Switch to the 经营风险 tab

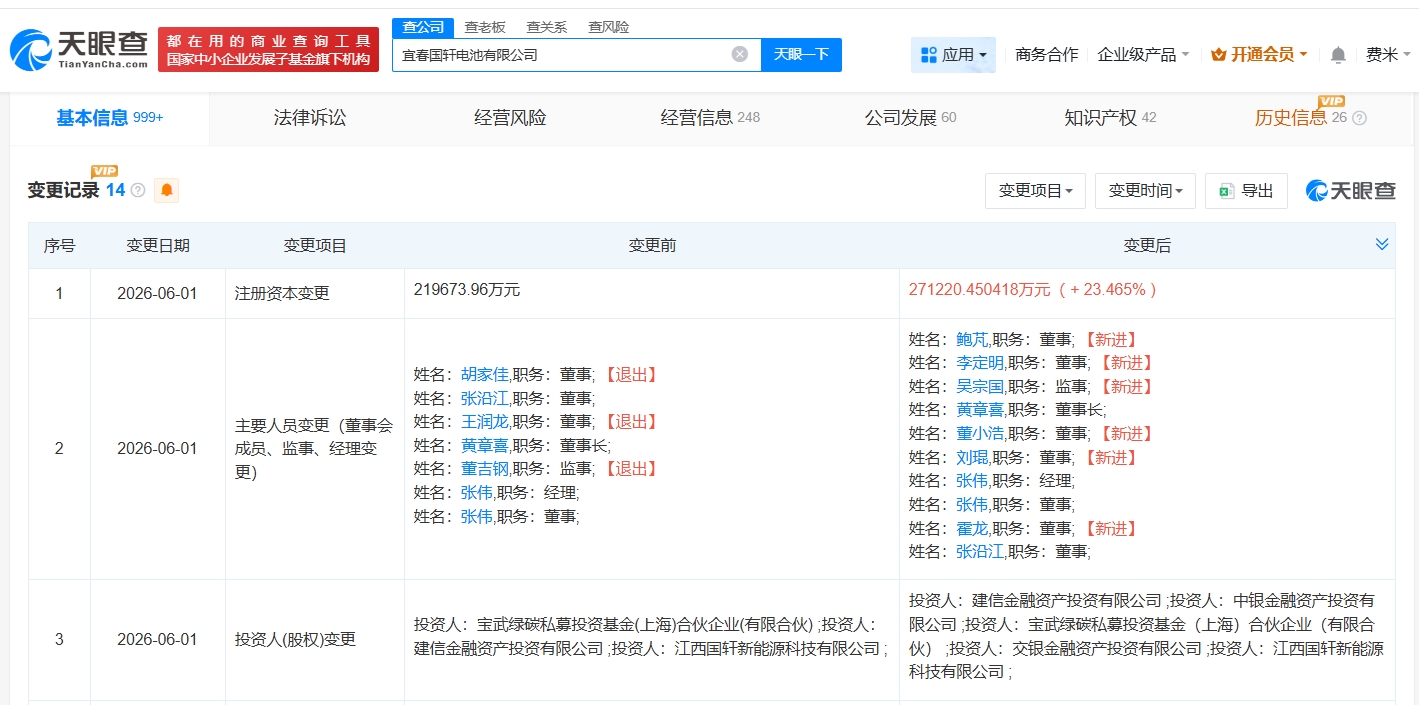[x=510, y=118]
